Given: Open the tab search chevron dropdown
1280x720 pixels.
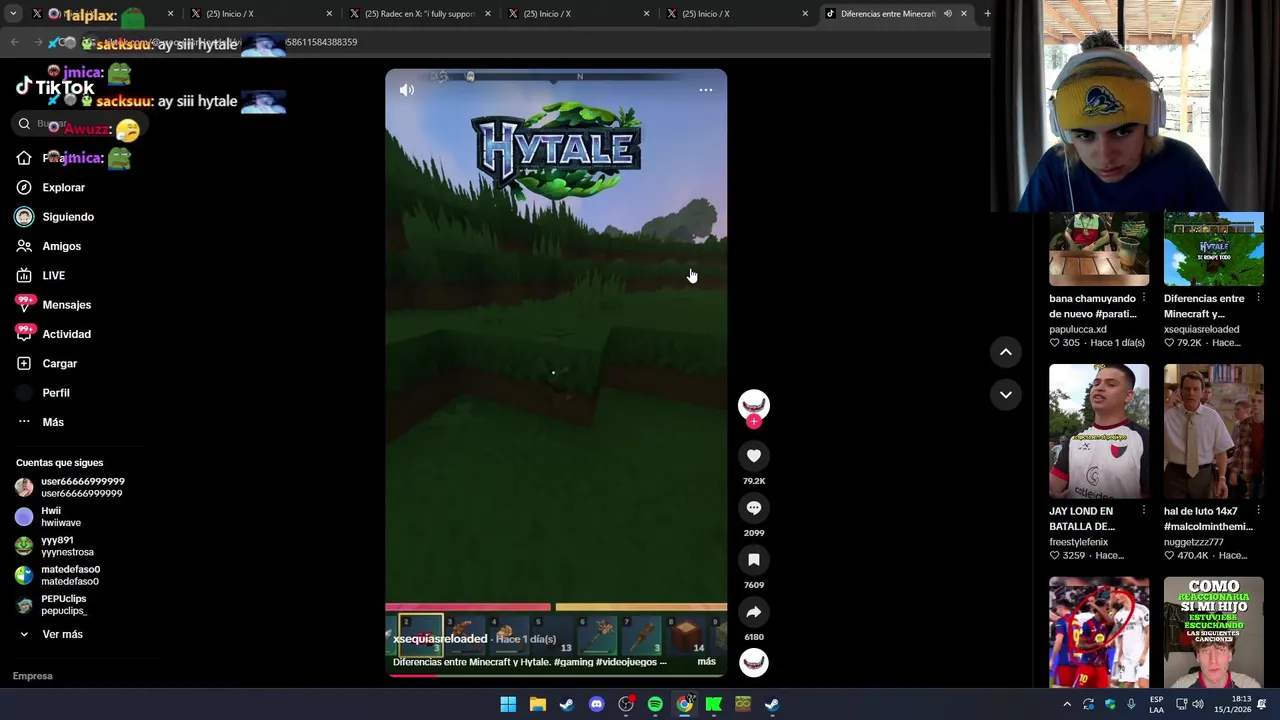Looking at the screenshot, I should coord(14,14).
